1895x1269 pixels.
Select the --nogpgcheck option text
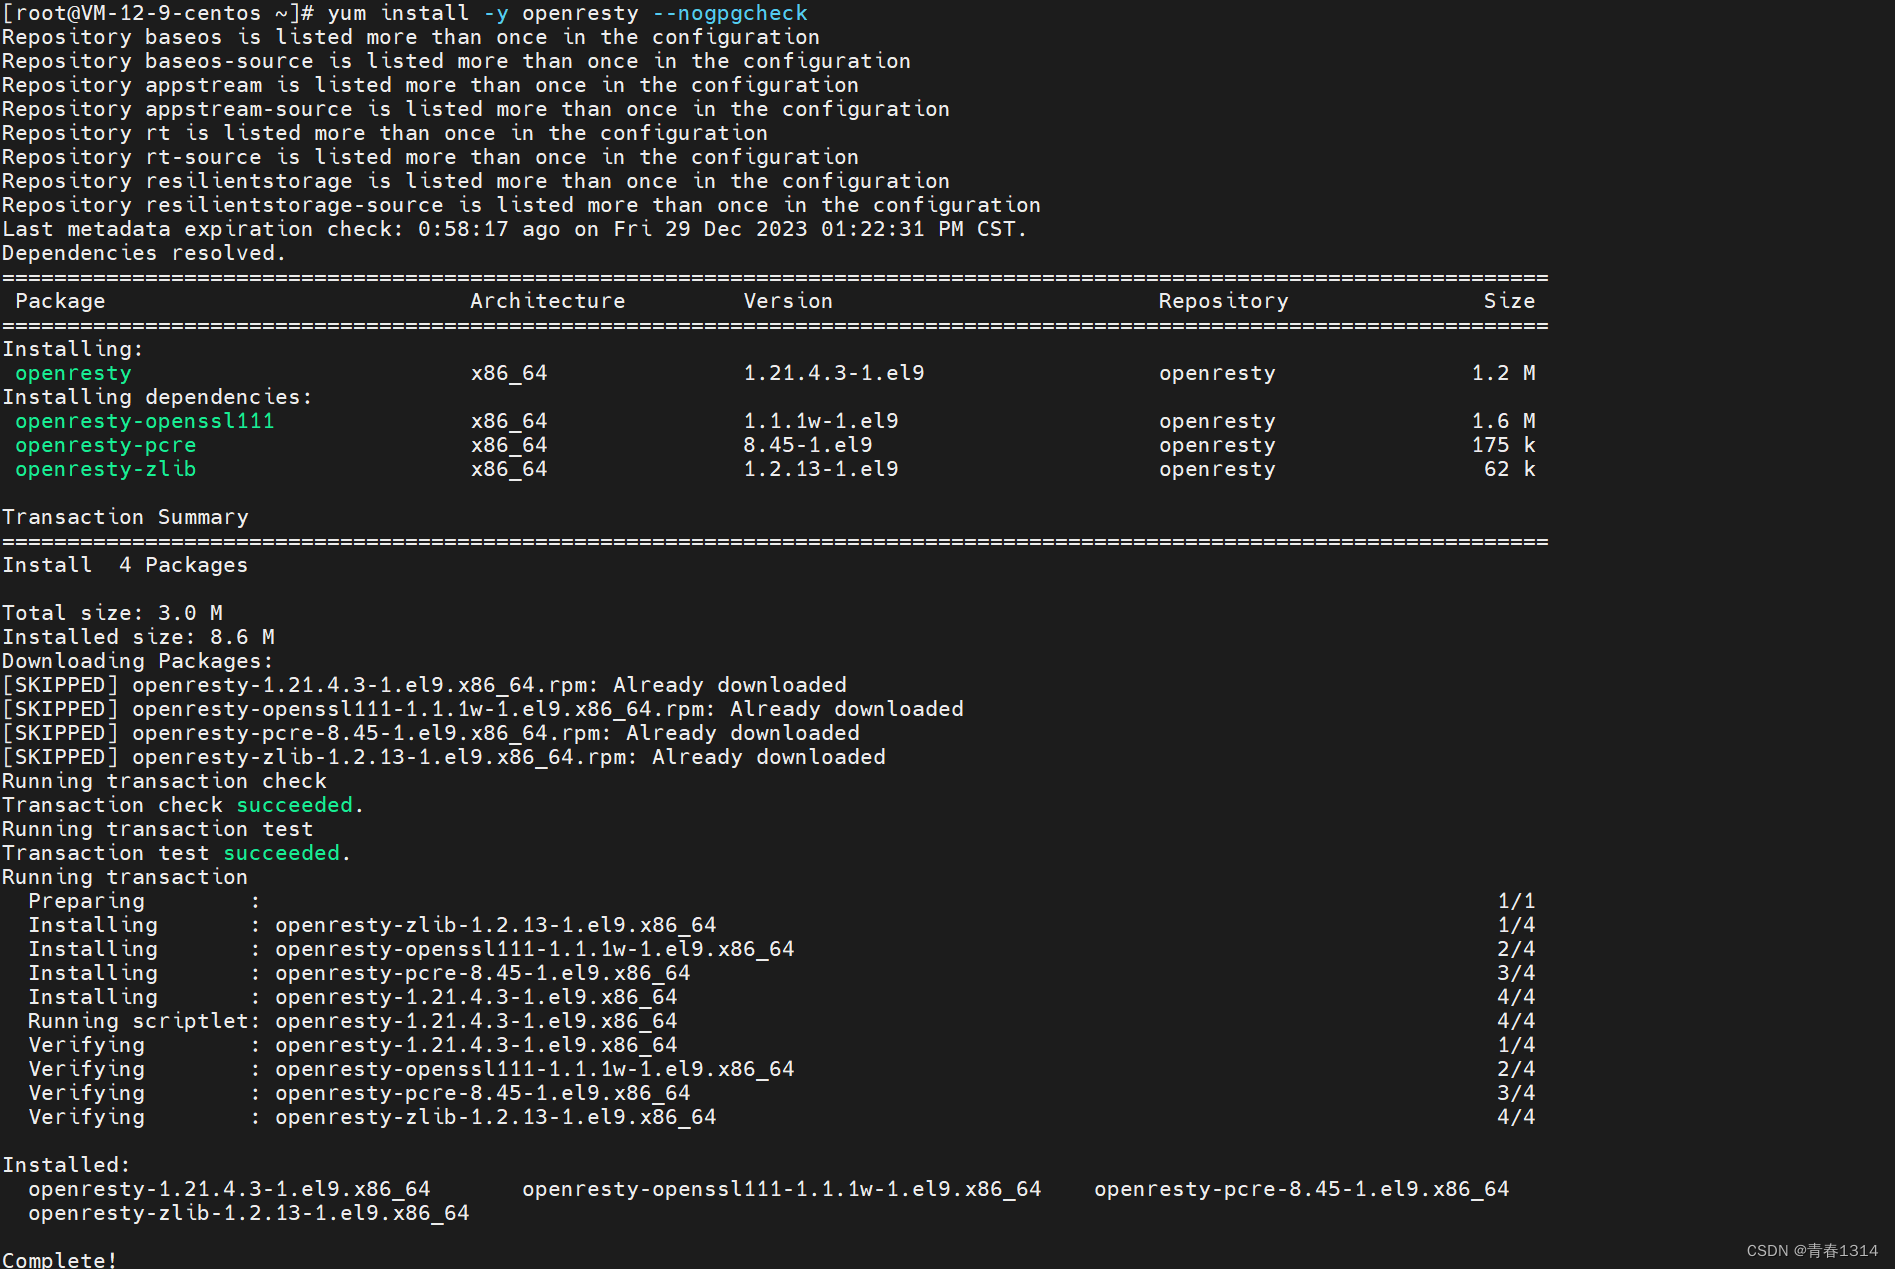coord(730,13)
